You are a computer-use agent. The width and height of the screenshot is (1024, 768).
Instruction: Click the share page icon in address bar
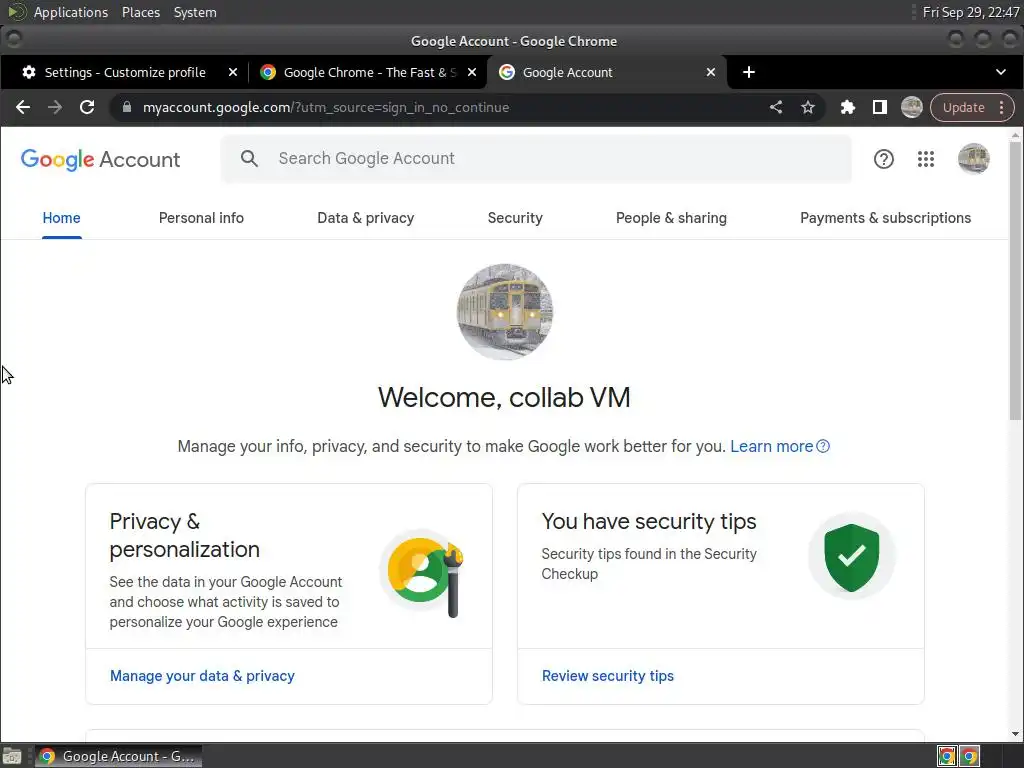pyautogui.click(x=776, y=107)
